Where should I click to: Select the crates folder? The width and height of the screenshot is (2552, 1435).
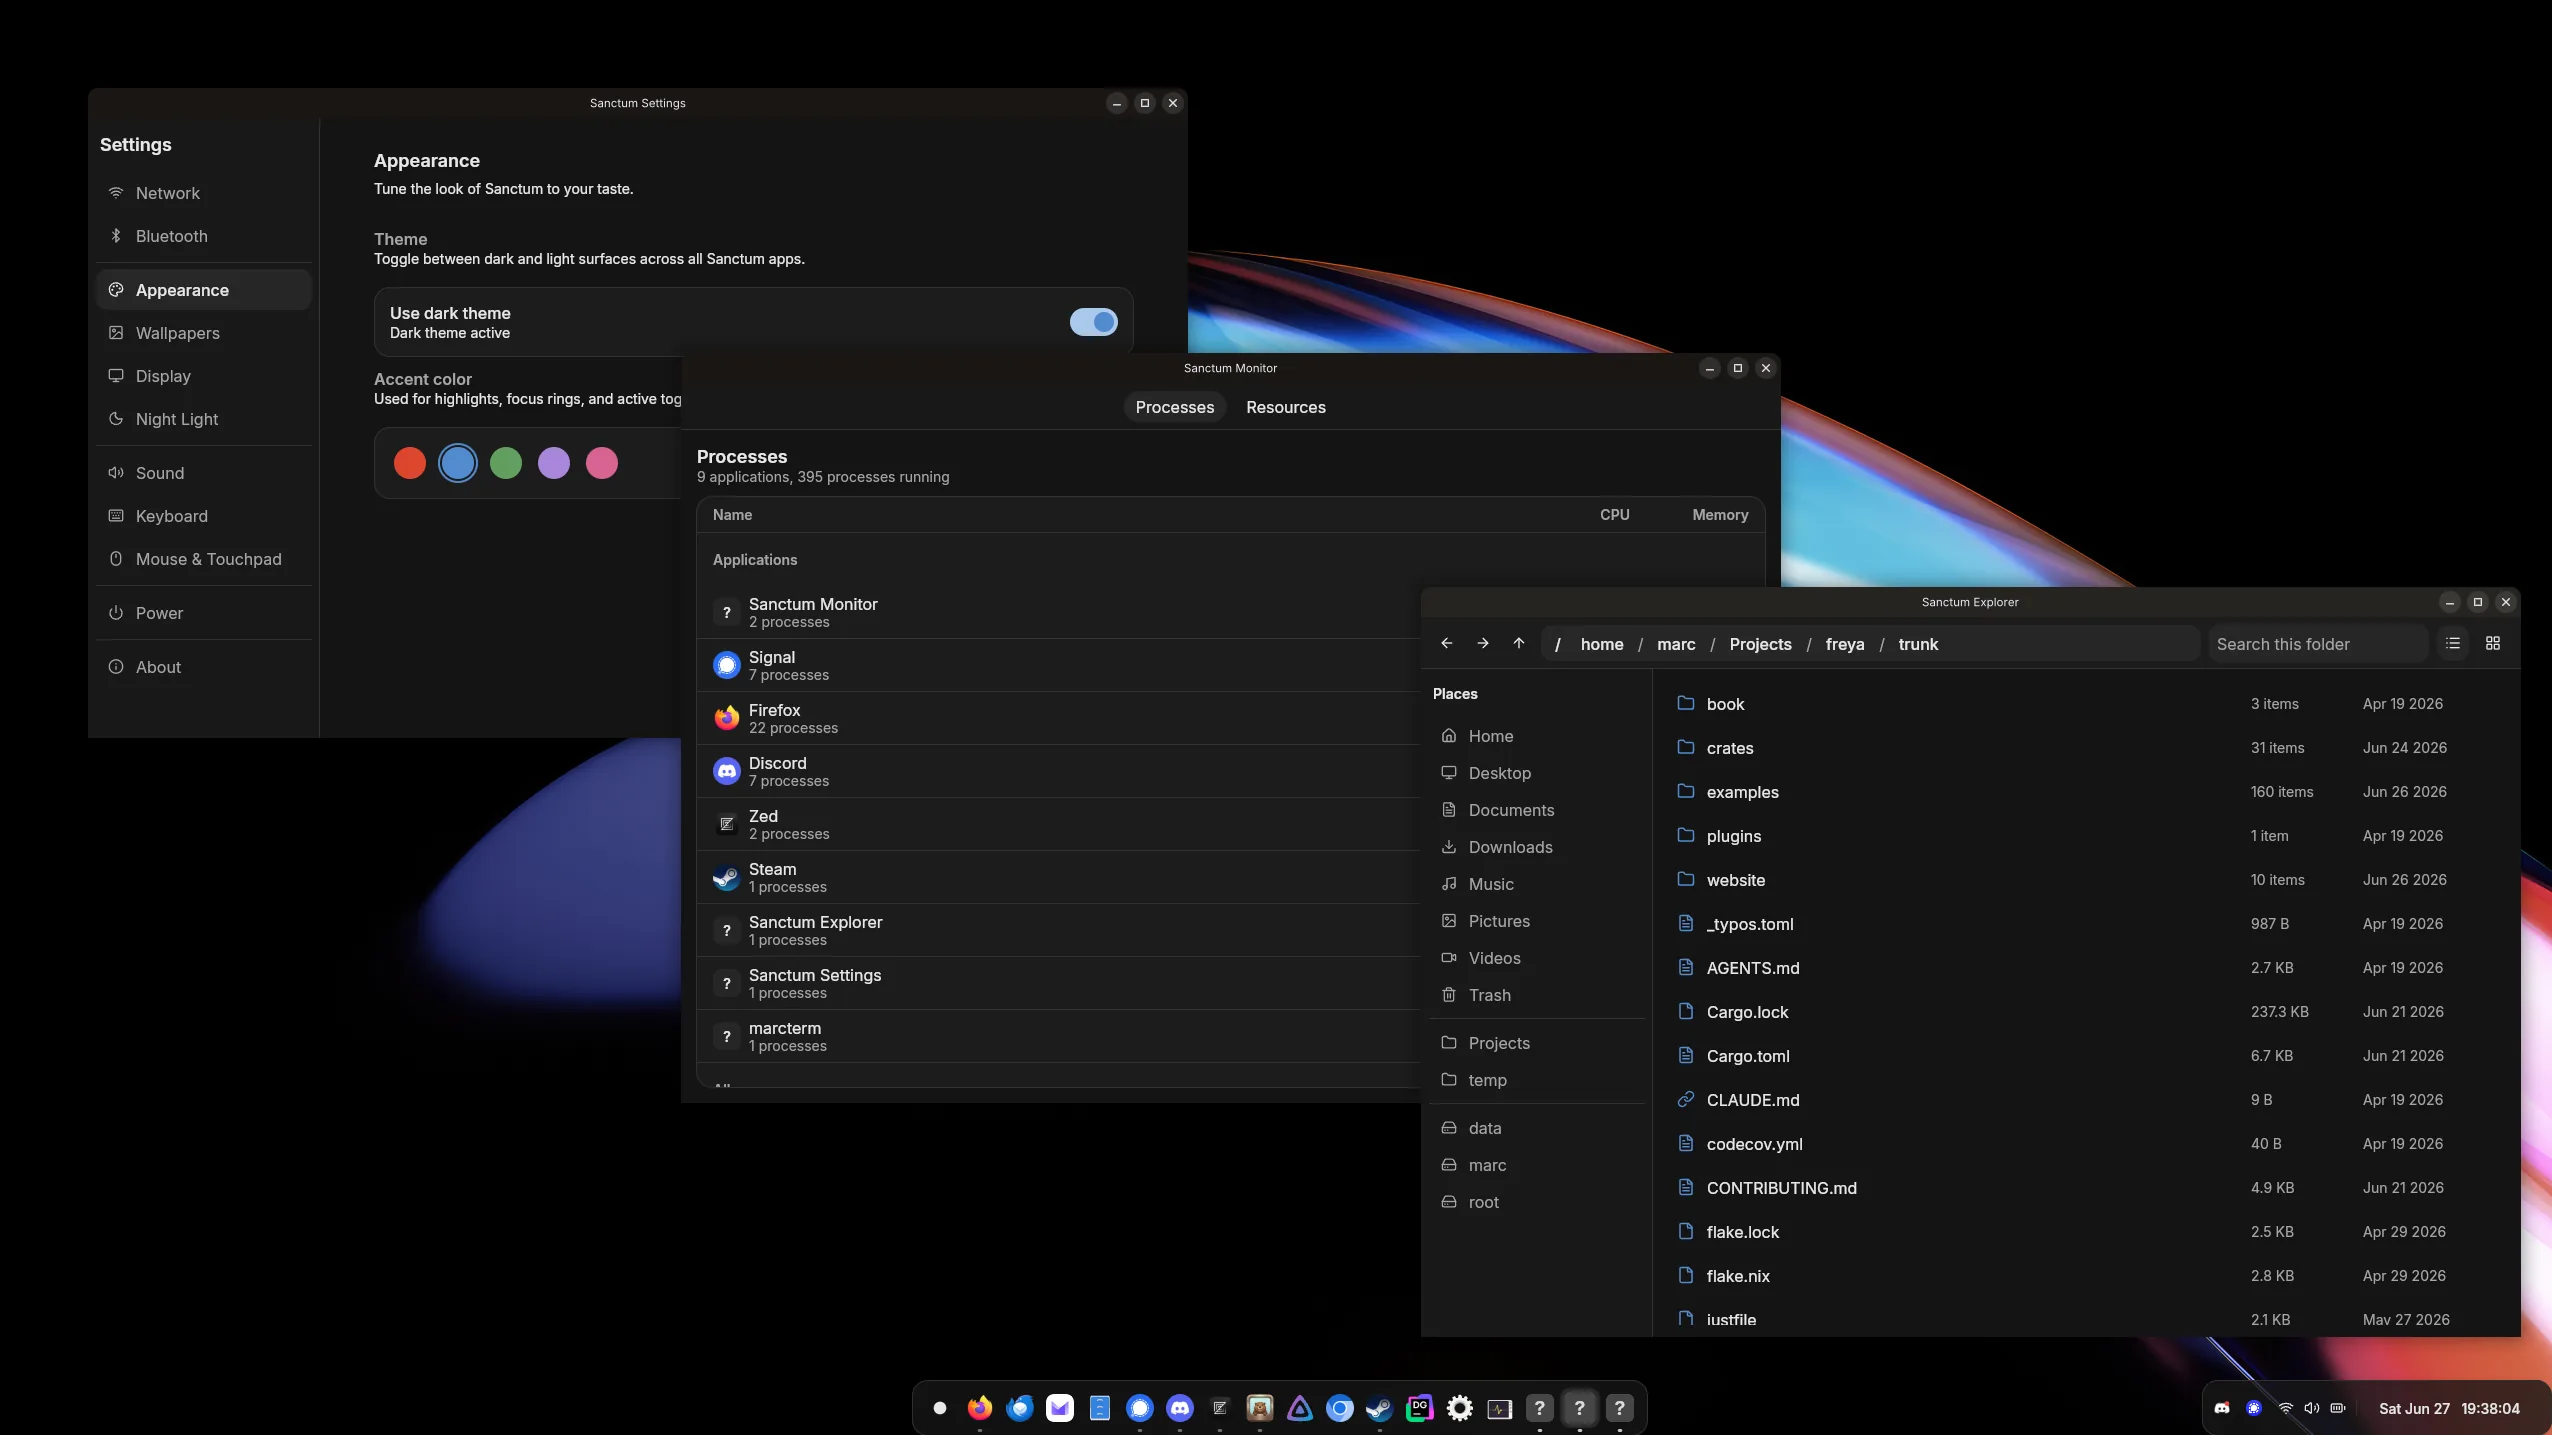(x=2086, y=748)
